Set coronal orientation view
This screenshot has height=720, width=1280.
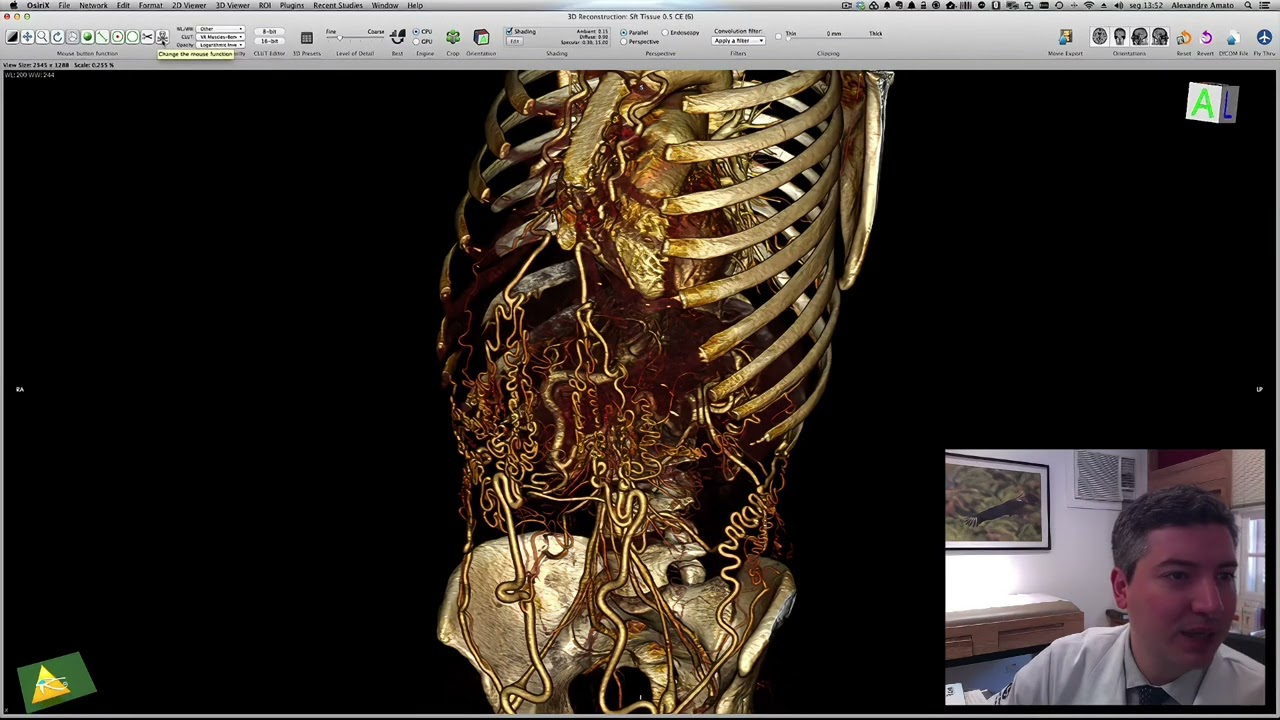click(x=1120, y=37)
